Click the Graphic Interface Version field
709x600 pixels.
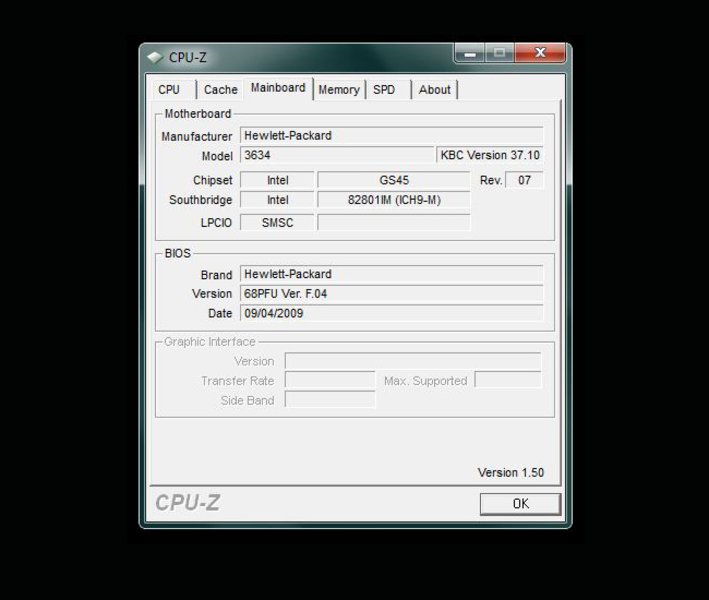pos(413,361)
